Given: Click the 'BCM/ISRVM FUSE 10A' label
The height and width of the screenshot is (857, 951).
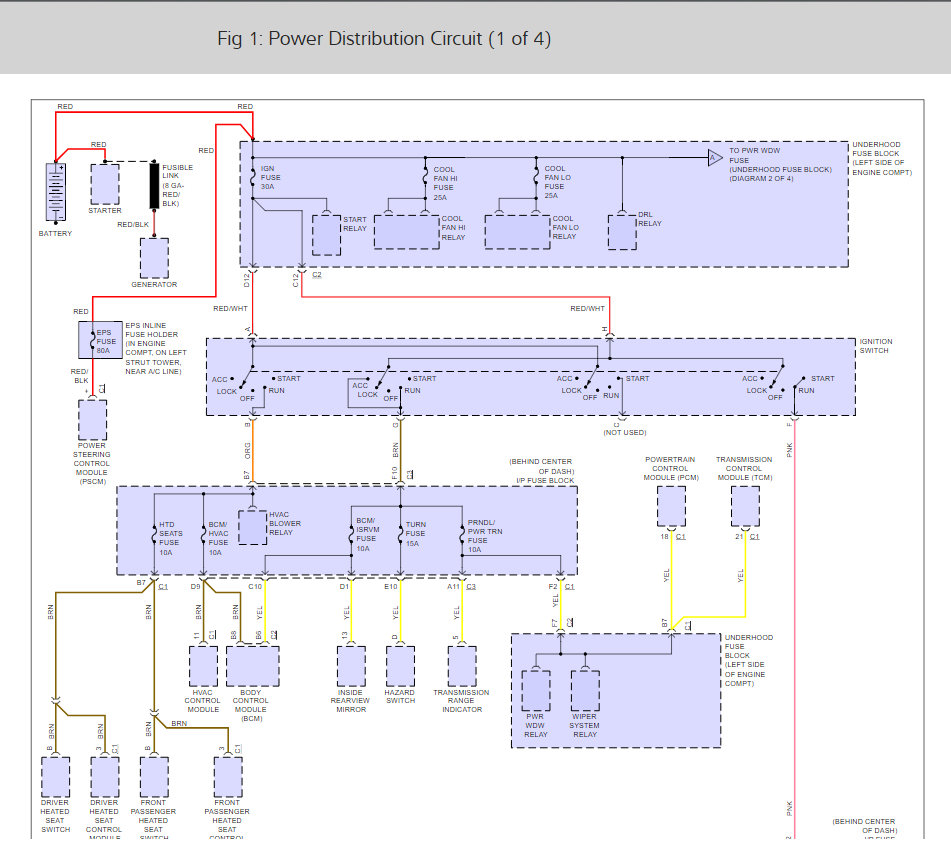Looking at the screenshot, I should 368,534.
